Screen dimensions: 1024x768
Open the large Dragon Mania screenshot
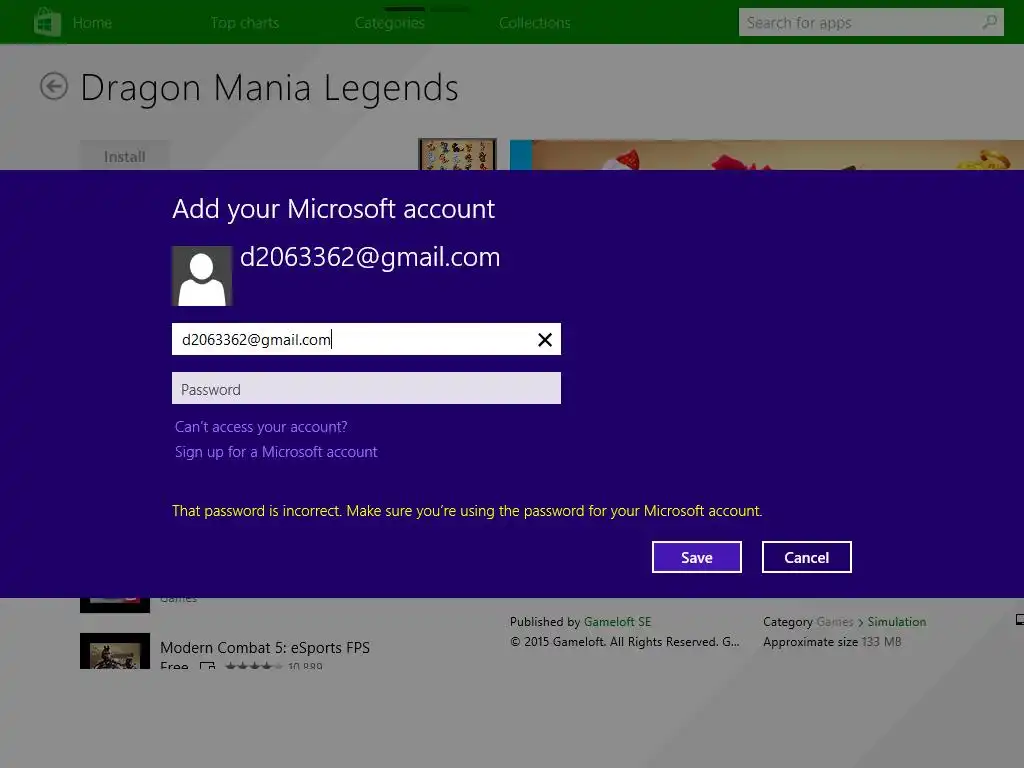tap(767, 155)
